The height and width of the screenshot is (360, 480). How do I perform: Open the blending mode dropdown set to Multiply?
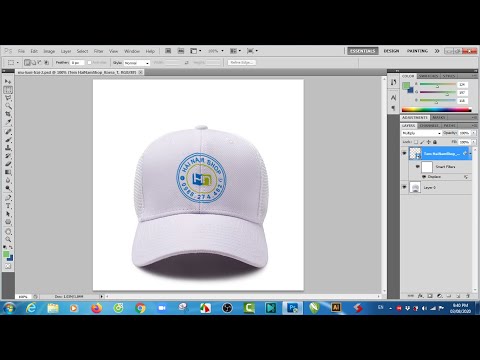[421, 133]
